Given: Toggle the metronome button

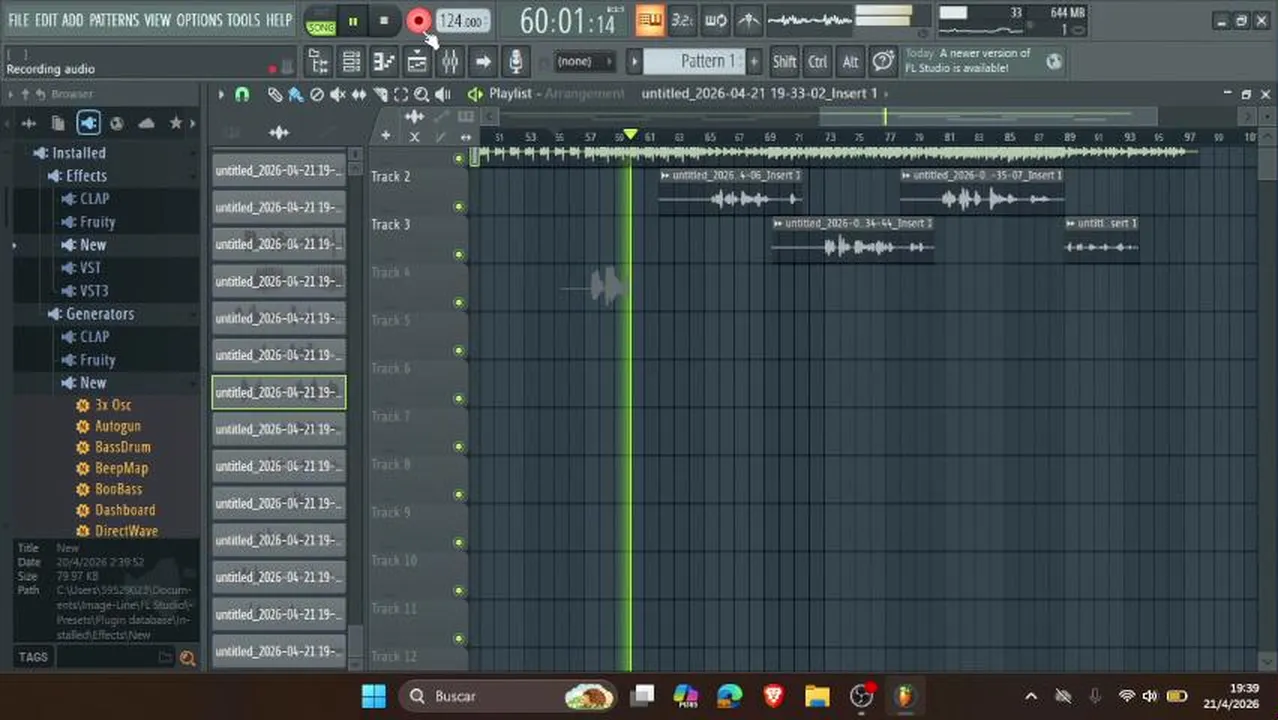Looking at the screenshot, I should [x=748, y=20].
